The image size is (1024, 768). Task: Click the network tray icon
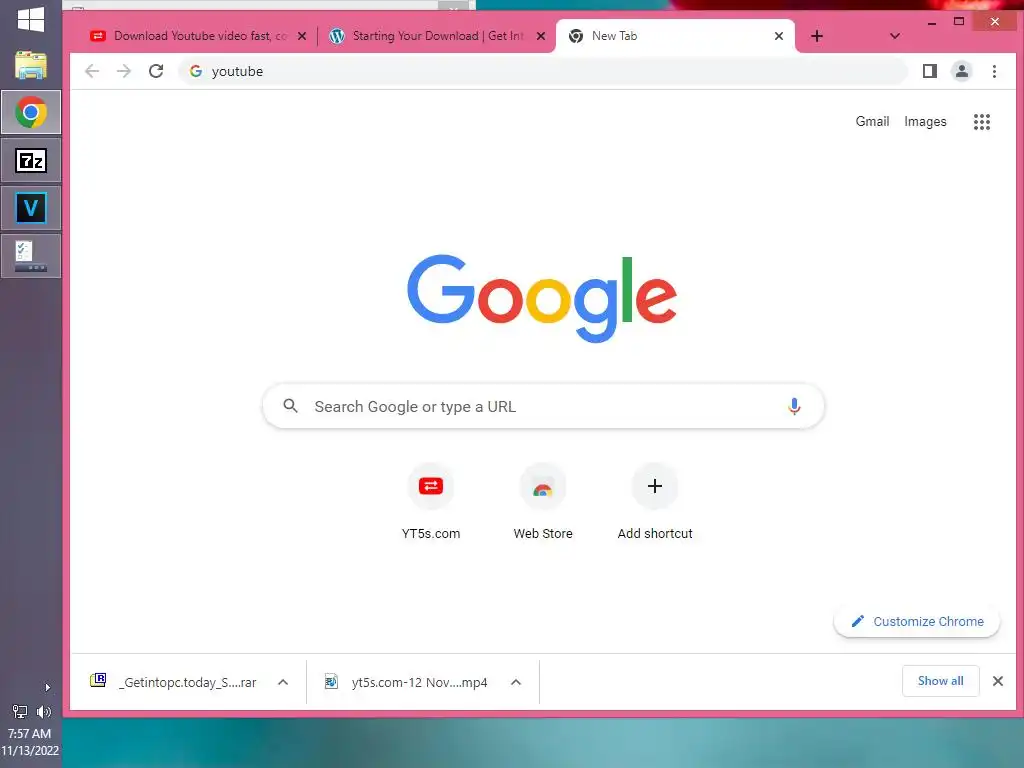coord(20,711)
